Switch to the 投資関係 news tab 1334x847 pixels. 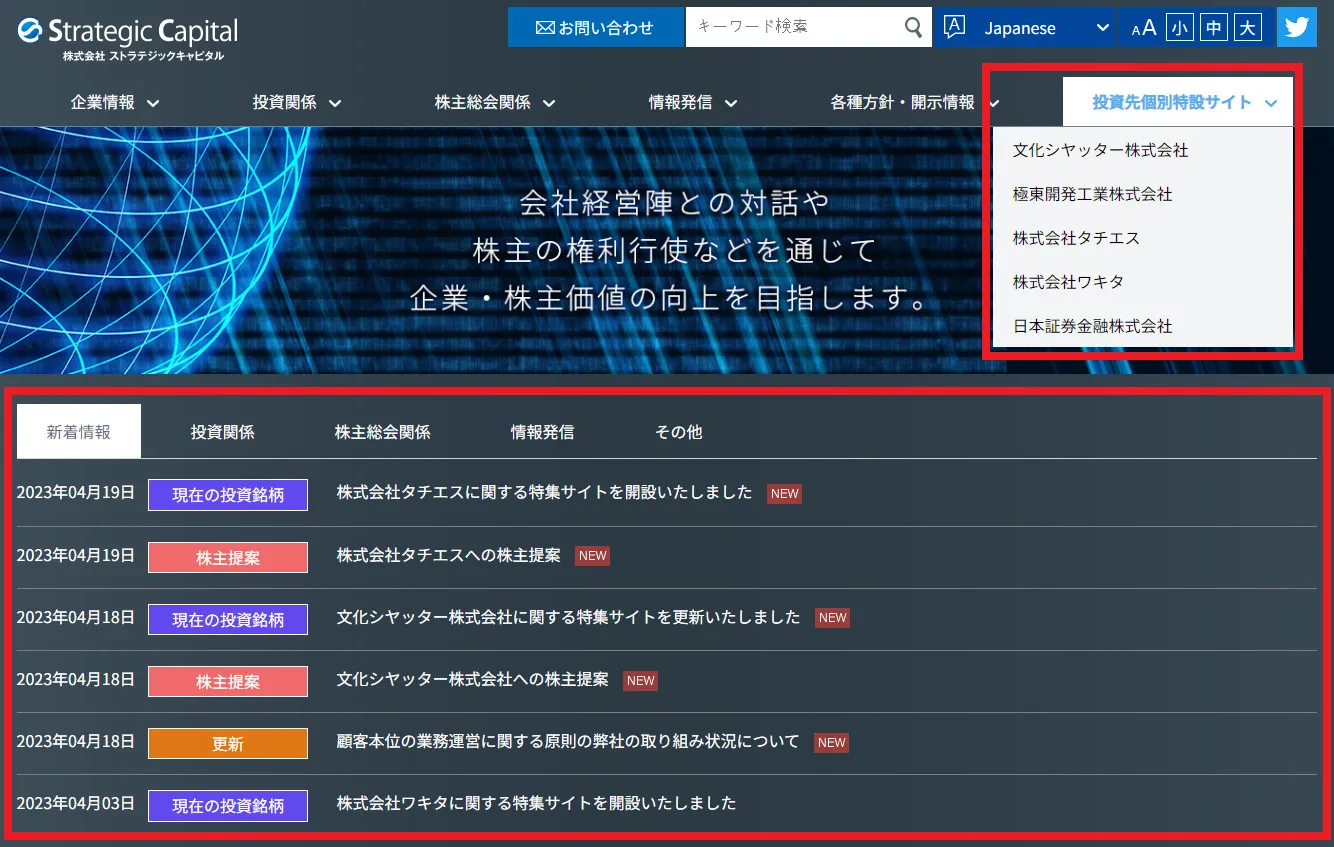click(223, 432)
